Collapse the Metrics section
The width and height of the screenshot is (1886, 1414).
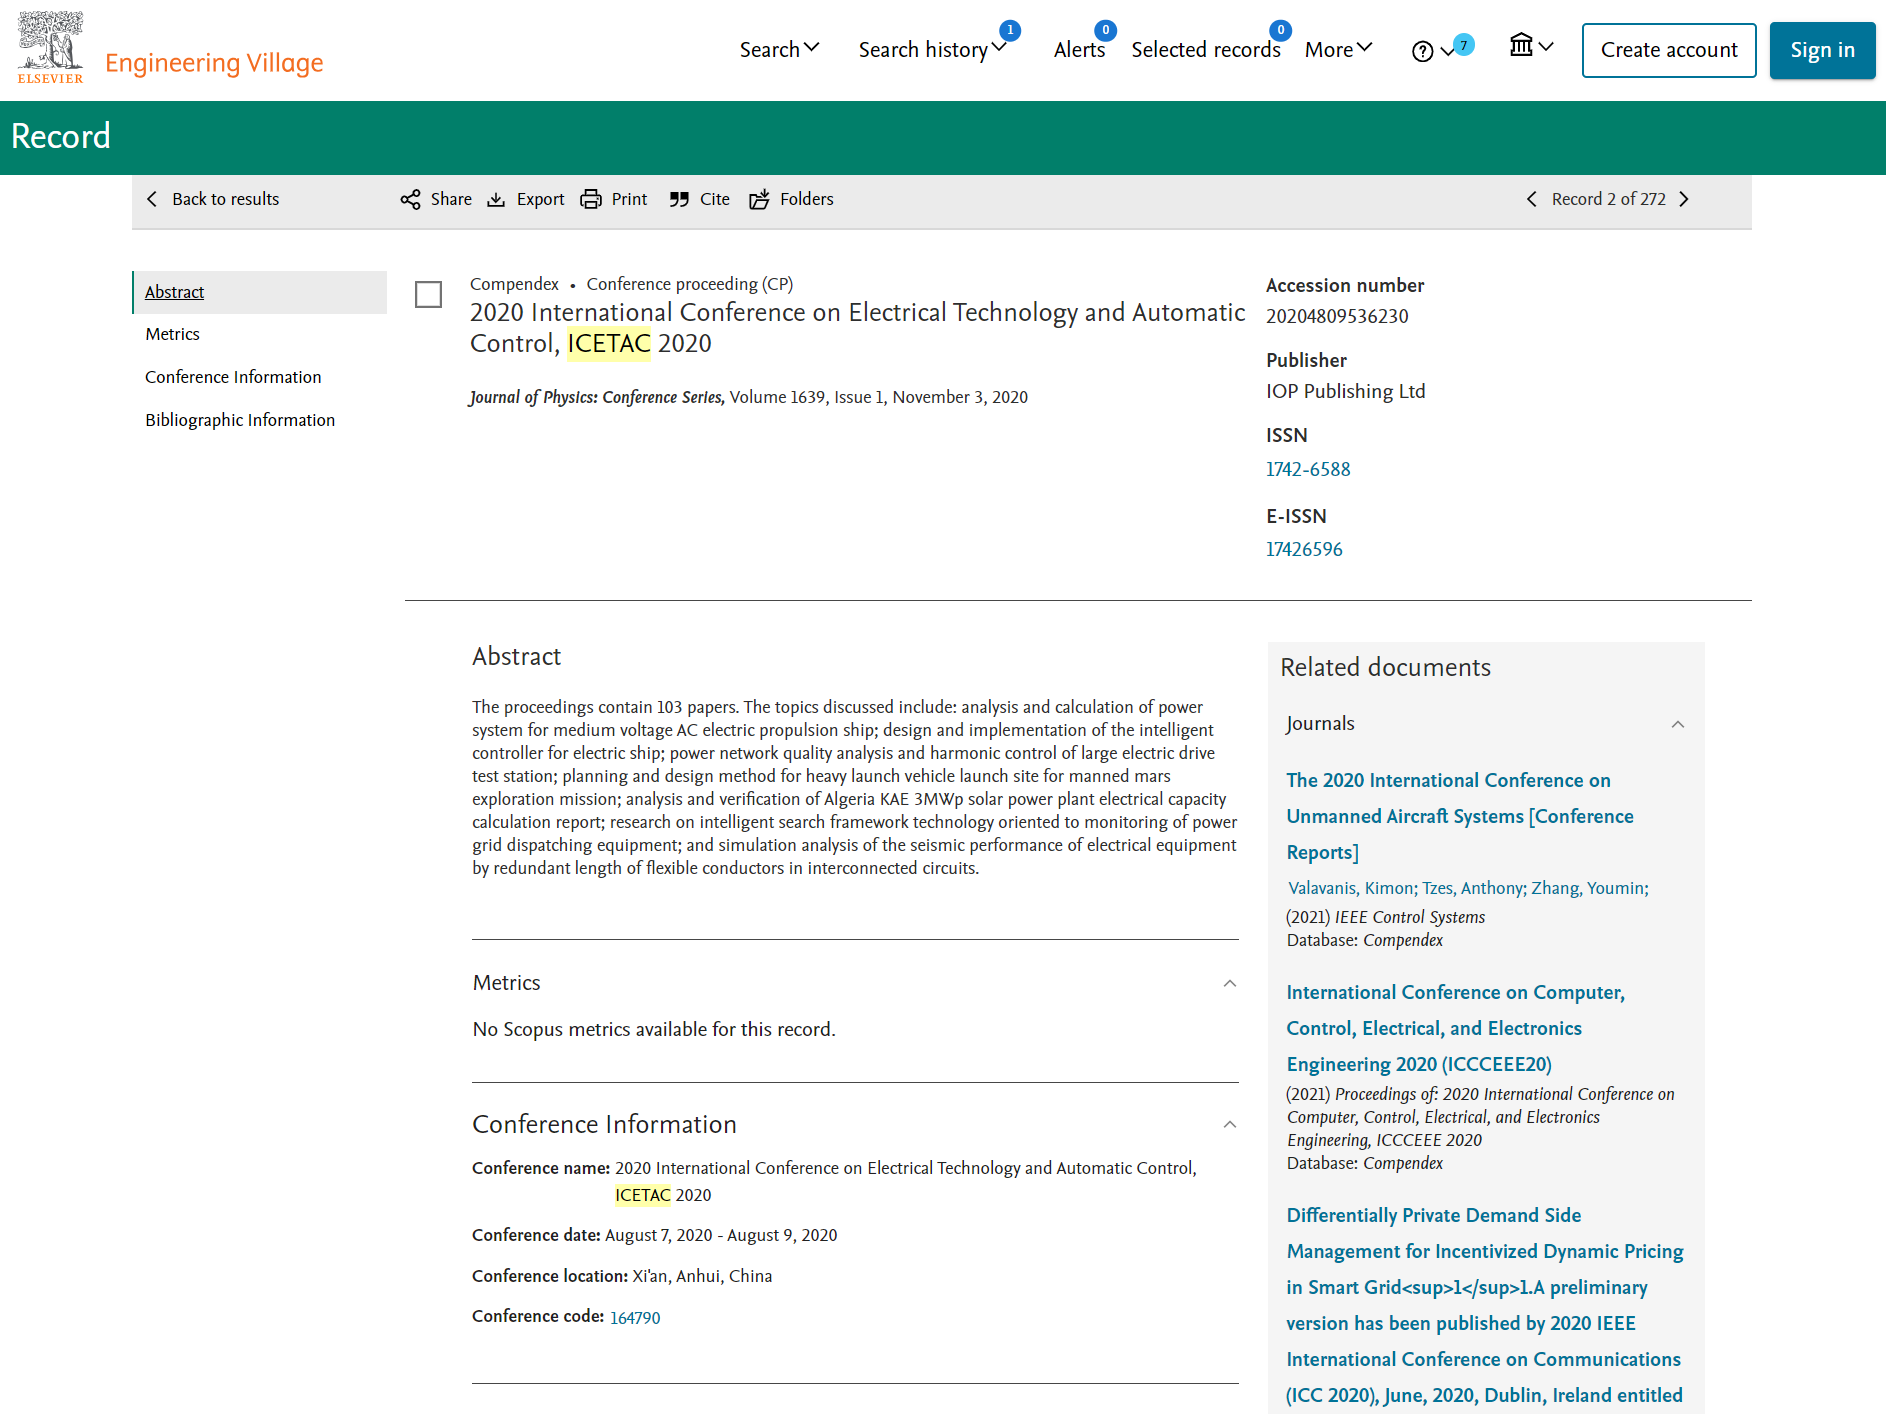tap(1230, 983)
